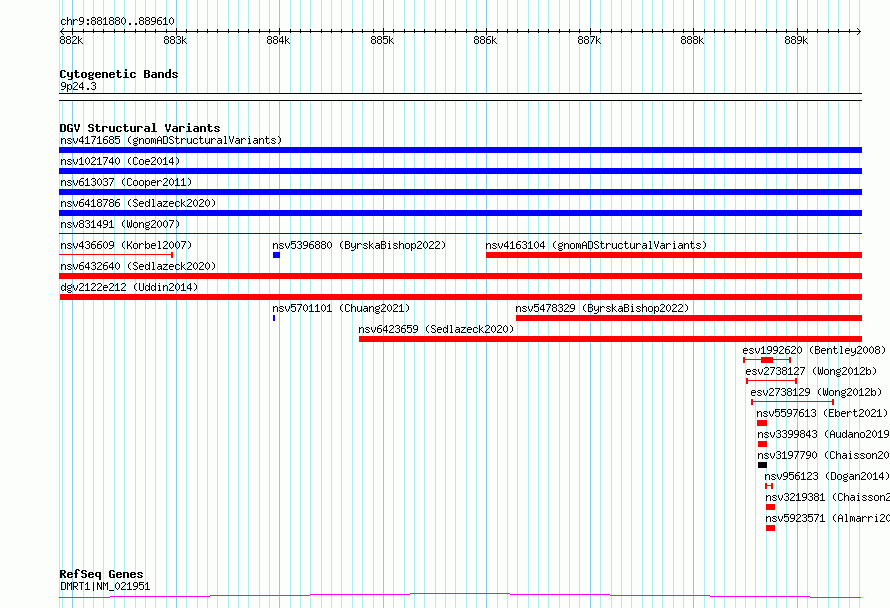This screenshot has height=608, width=890.
Task: Click the nsv6423659 (Sedlazeck2020) label
Action: pyautogui.click(x=436, y=329)
